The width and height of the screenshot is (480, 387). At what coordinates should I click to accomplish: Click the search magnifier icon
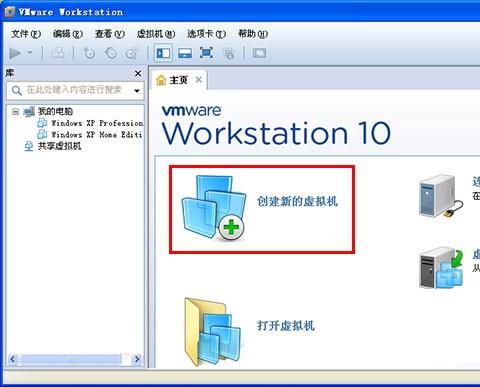tap(16, 90)
